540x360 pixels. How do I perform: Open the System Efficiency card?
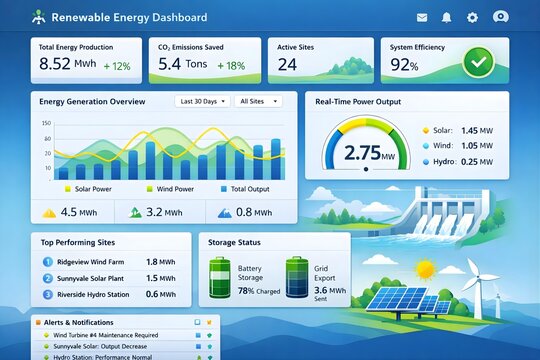click(445, 60)
